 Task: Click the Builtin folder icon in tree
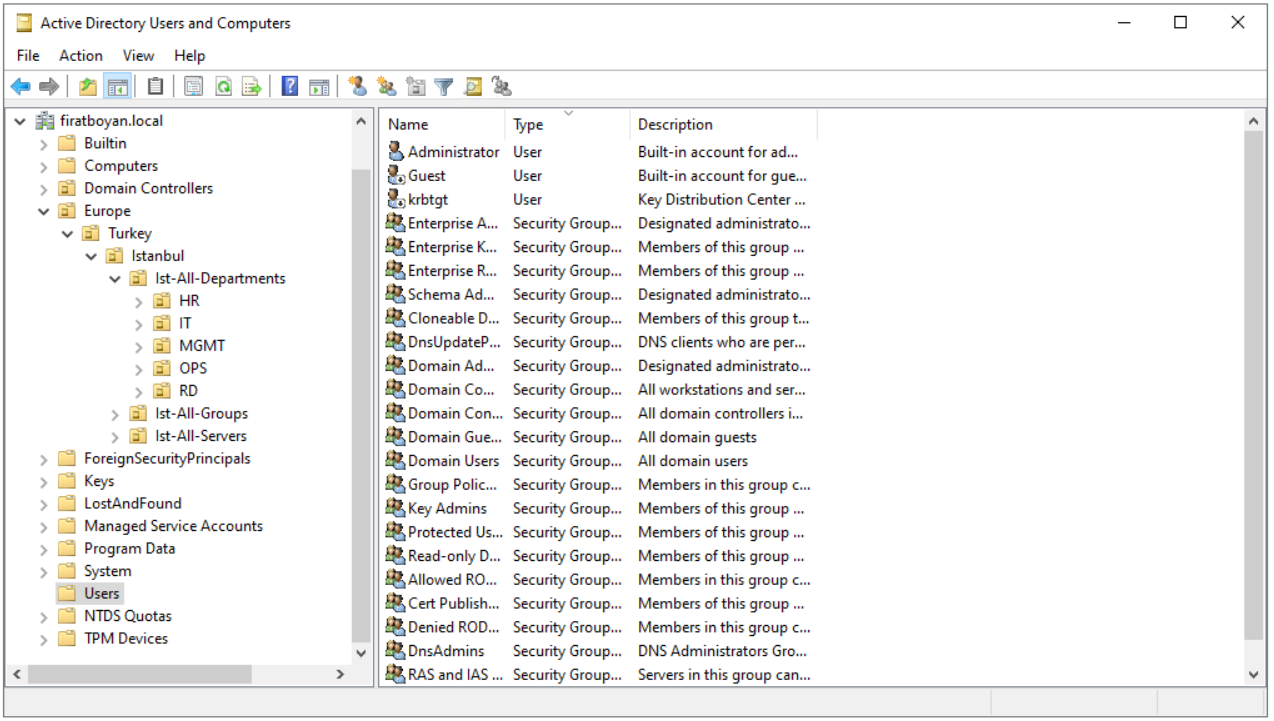(x=67, y=143)
